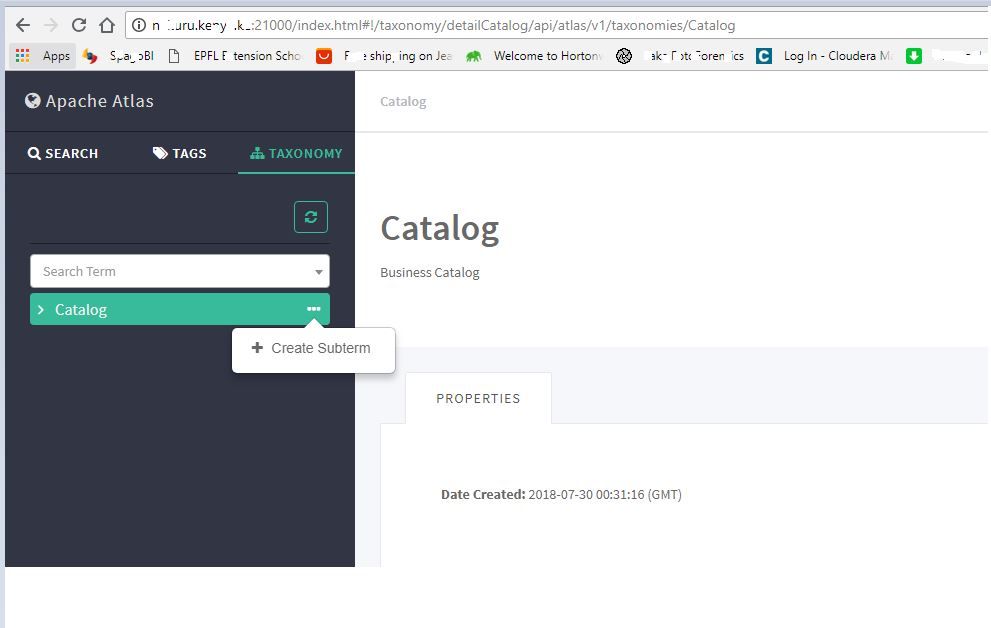This screenshot has width=991, height=628.
Task: Click the green download arrow bookmark icon
Action: point(913,56)
